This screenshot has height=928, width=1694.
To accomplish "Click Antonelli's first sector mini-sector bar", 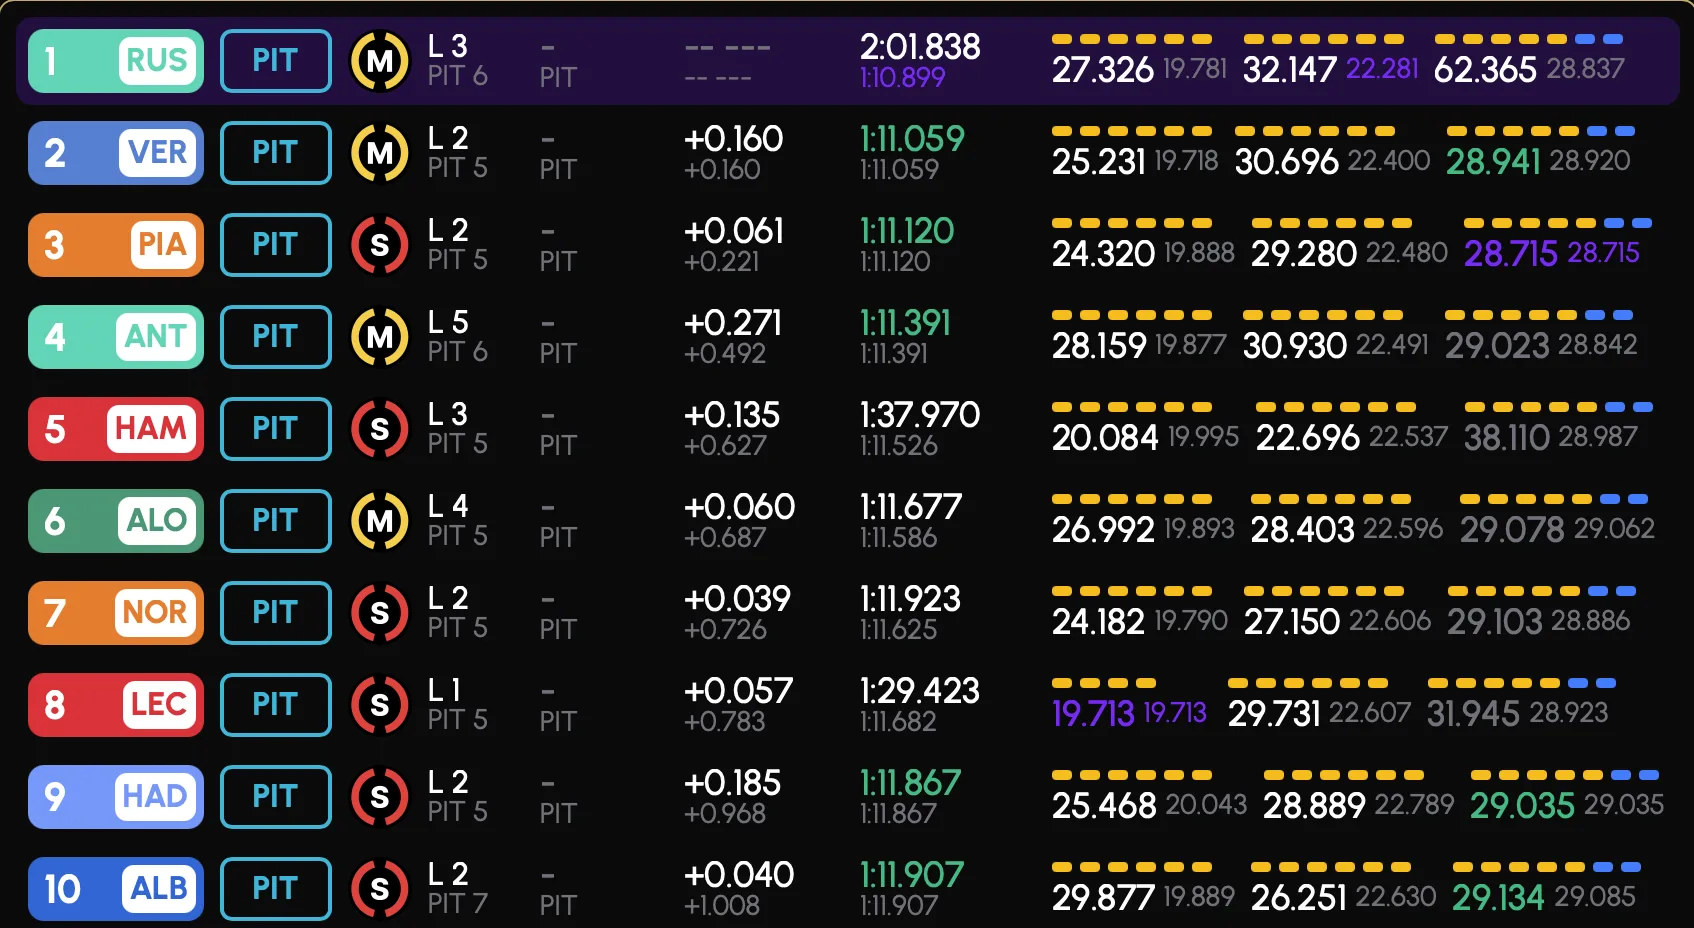I will coord(1131,315).
